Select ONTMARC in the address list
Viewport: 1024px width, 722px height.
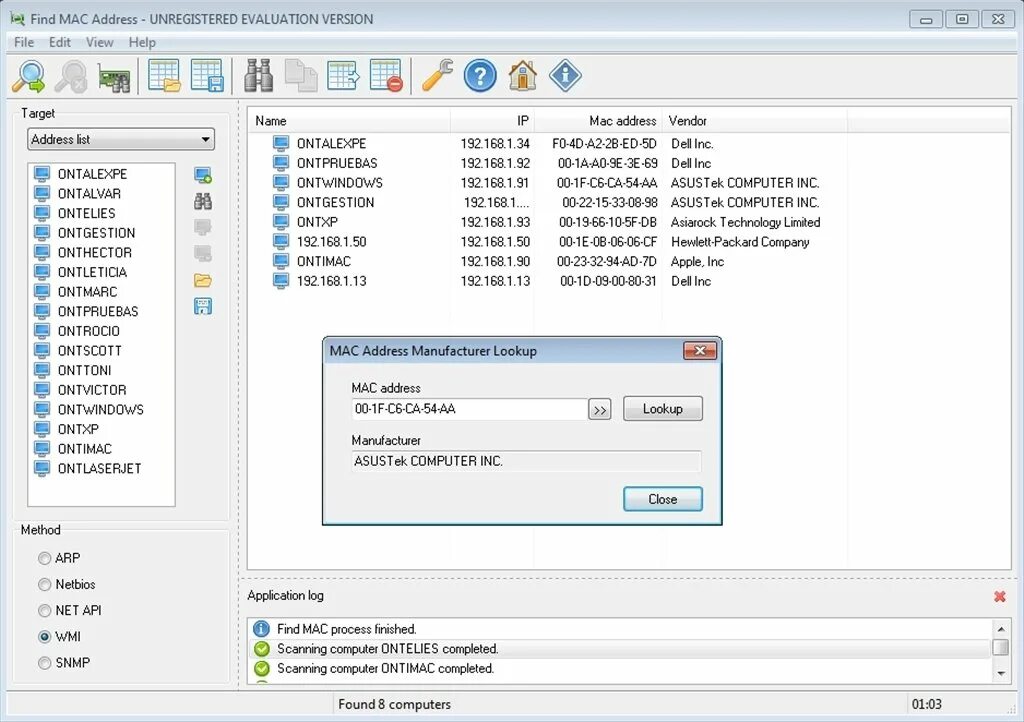pyautogui.click(x=88, y=291)
